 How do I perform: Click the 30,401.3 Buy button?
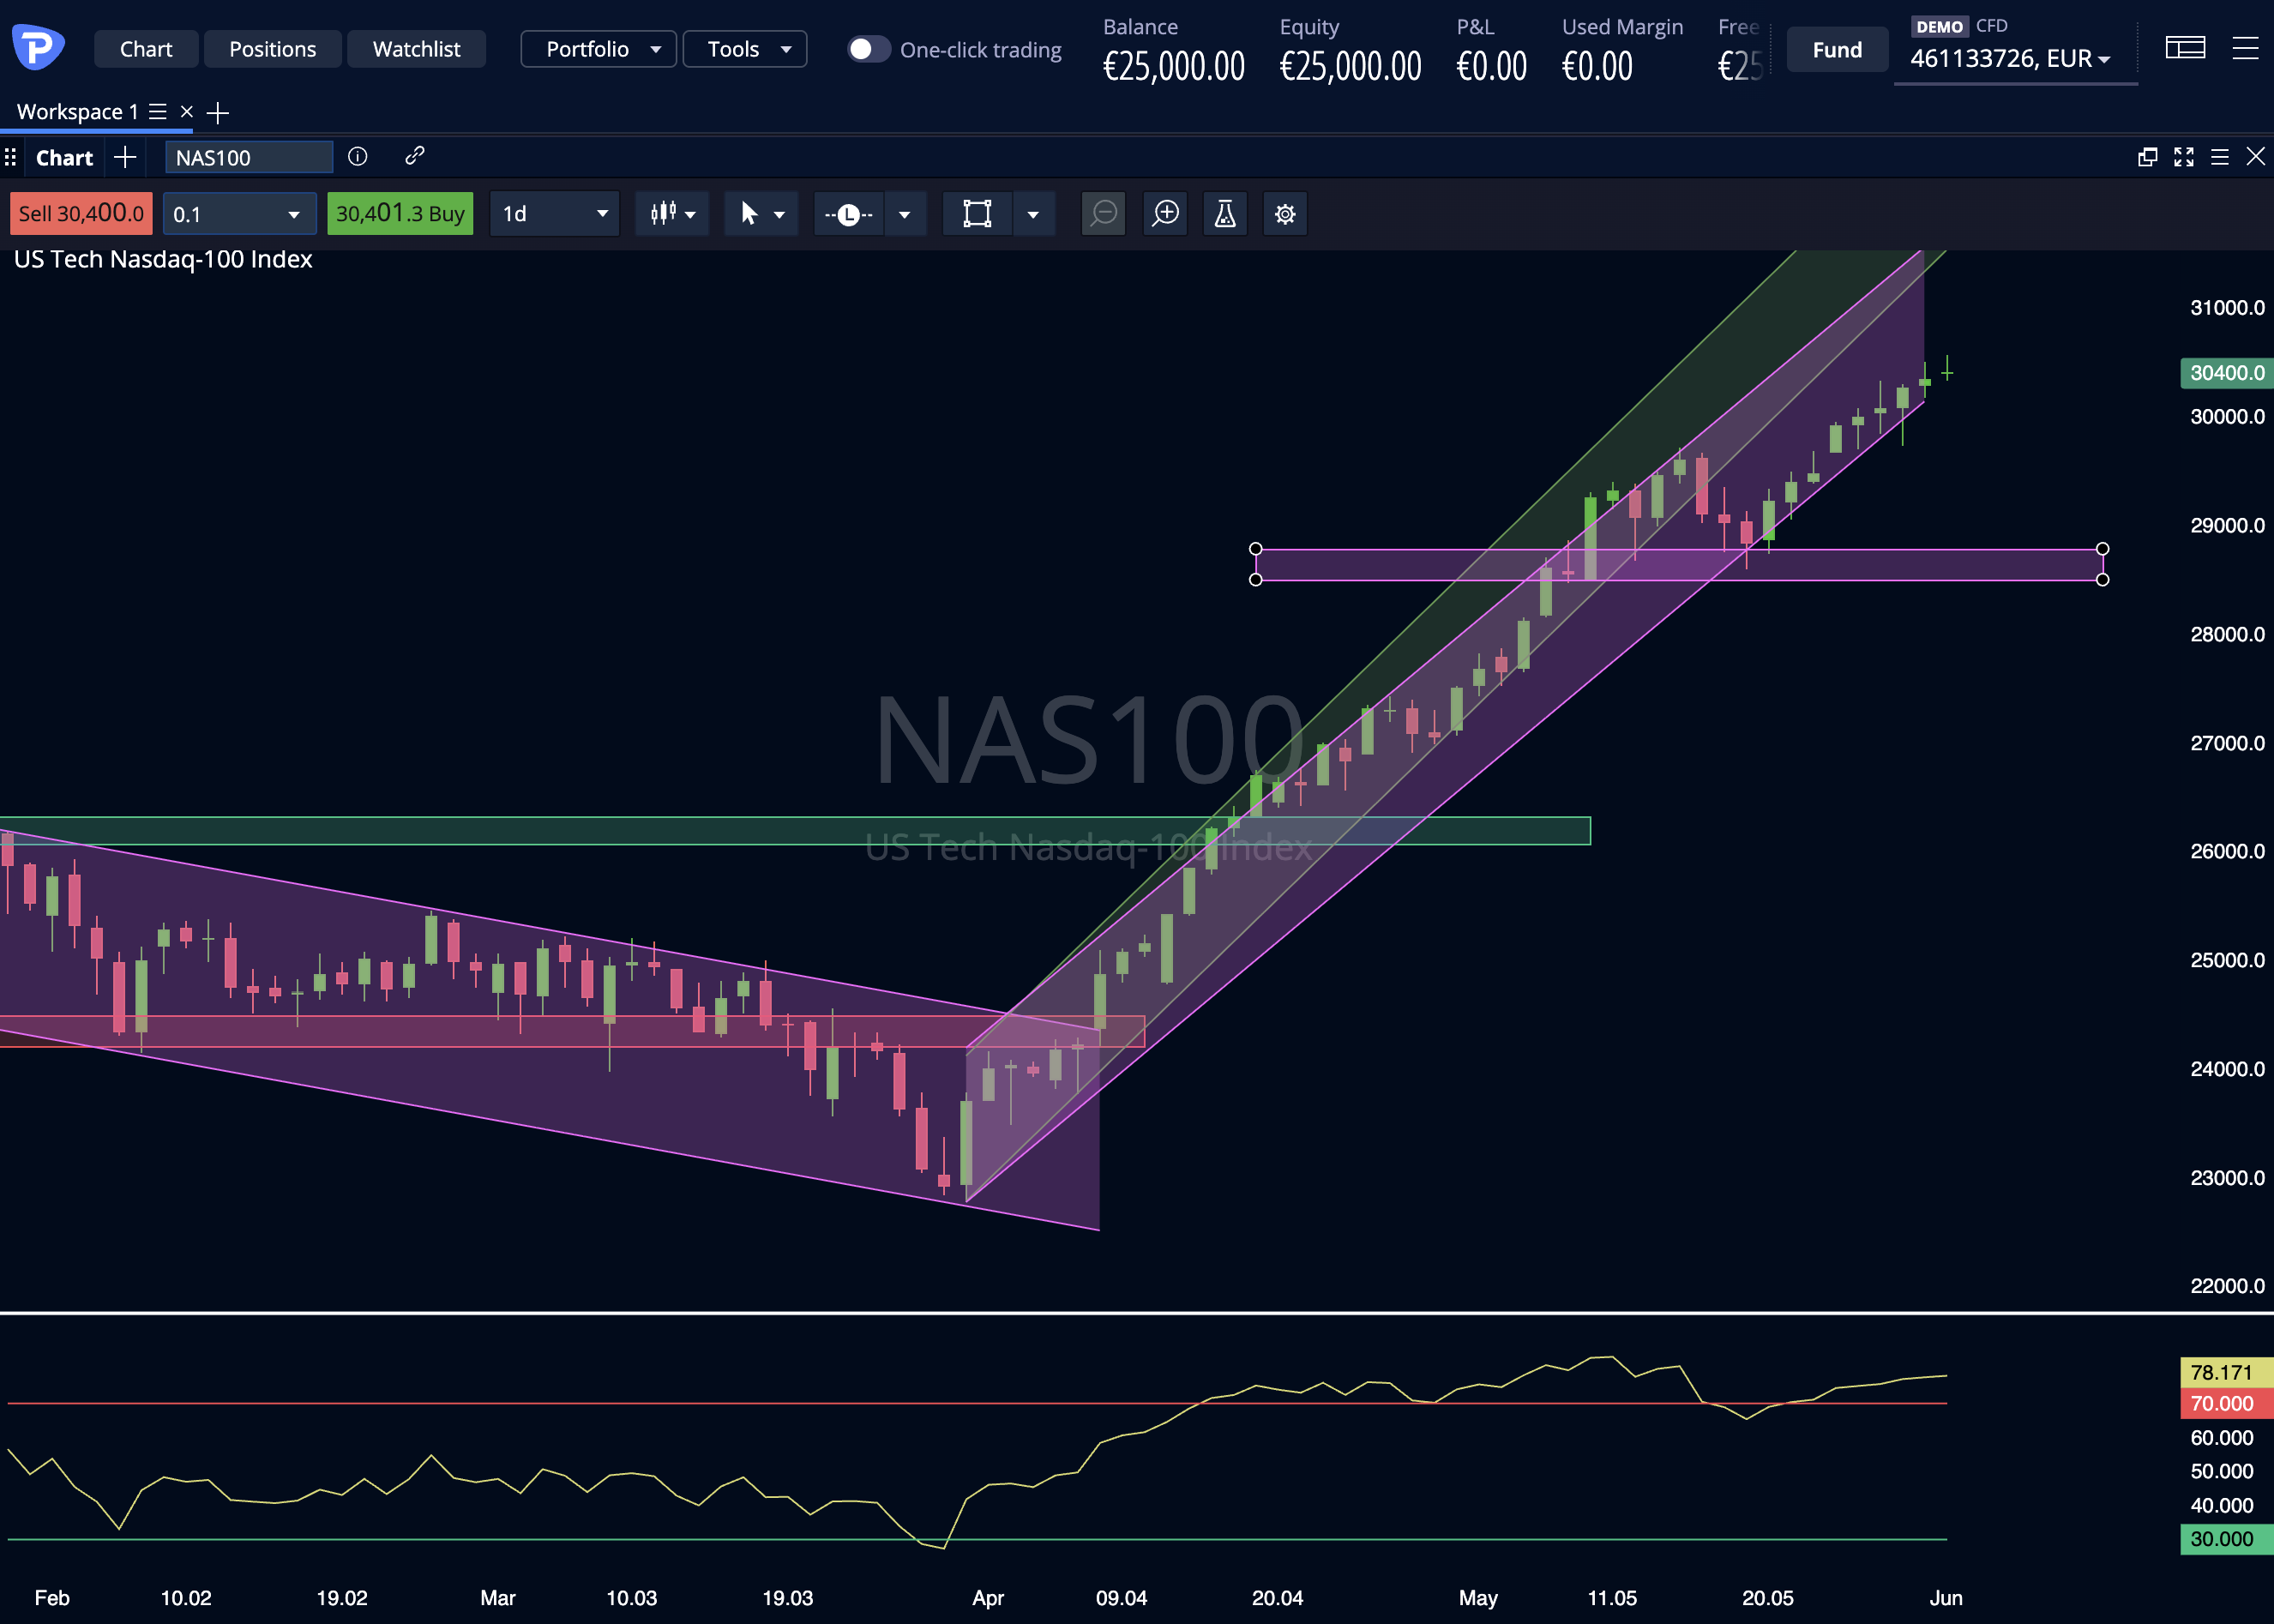400,214
